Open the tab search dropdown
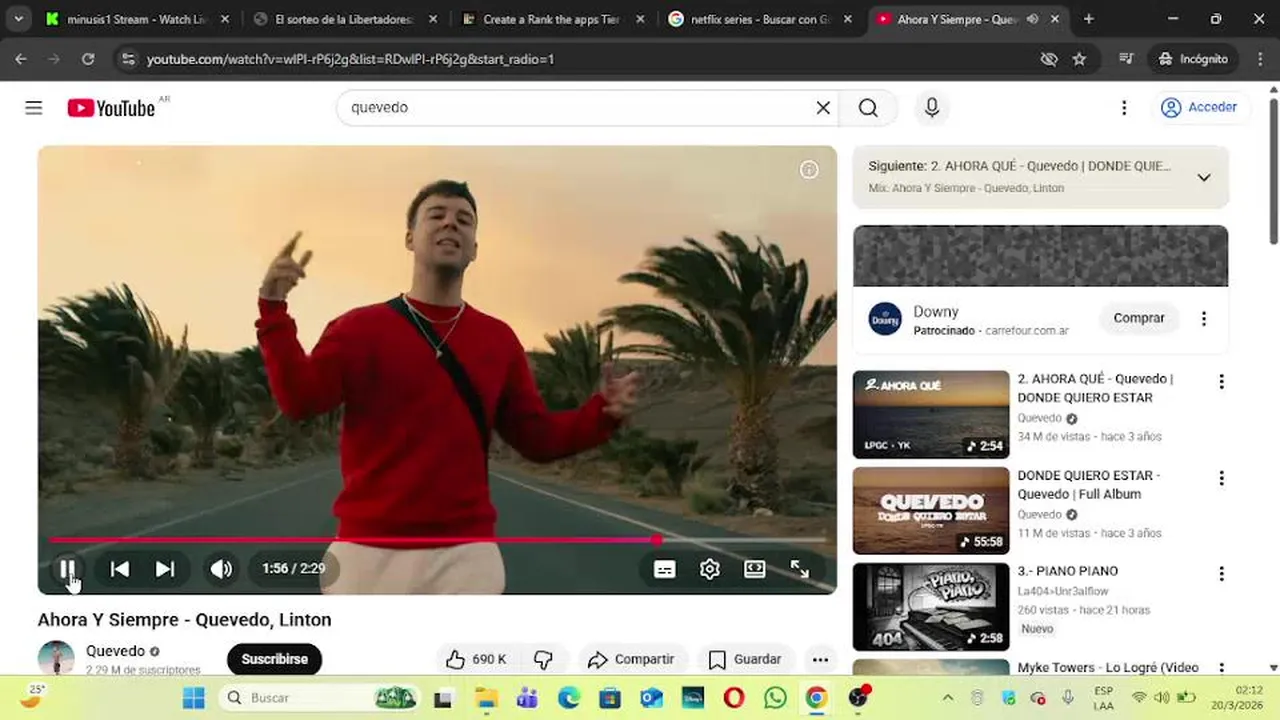Screen dimensions: 1280x720 coord(18,19)
